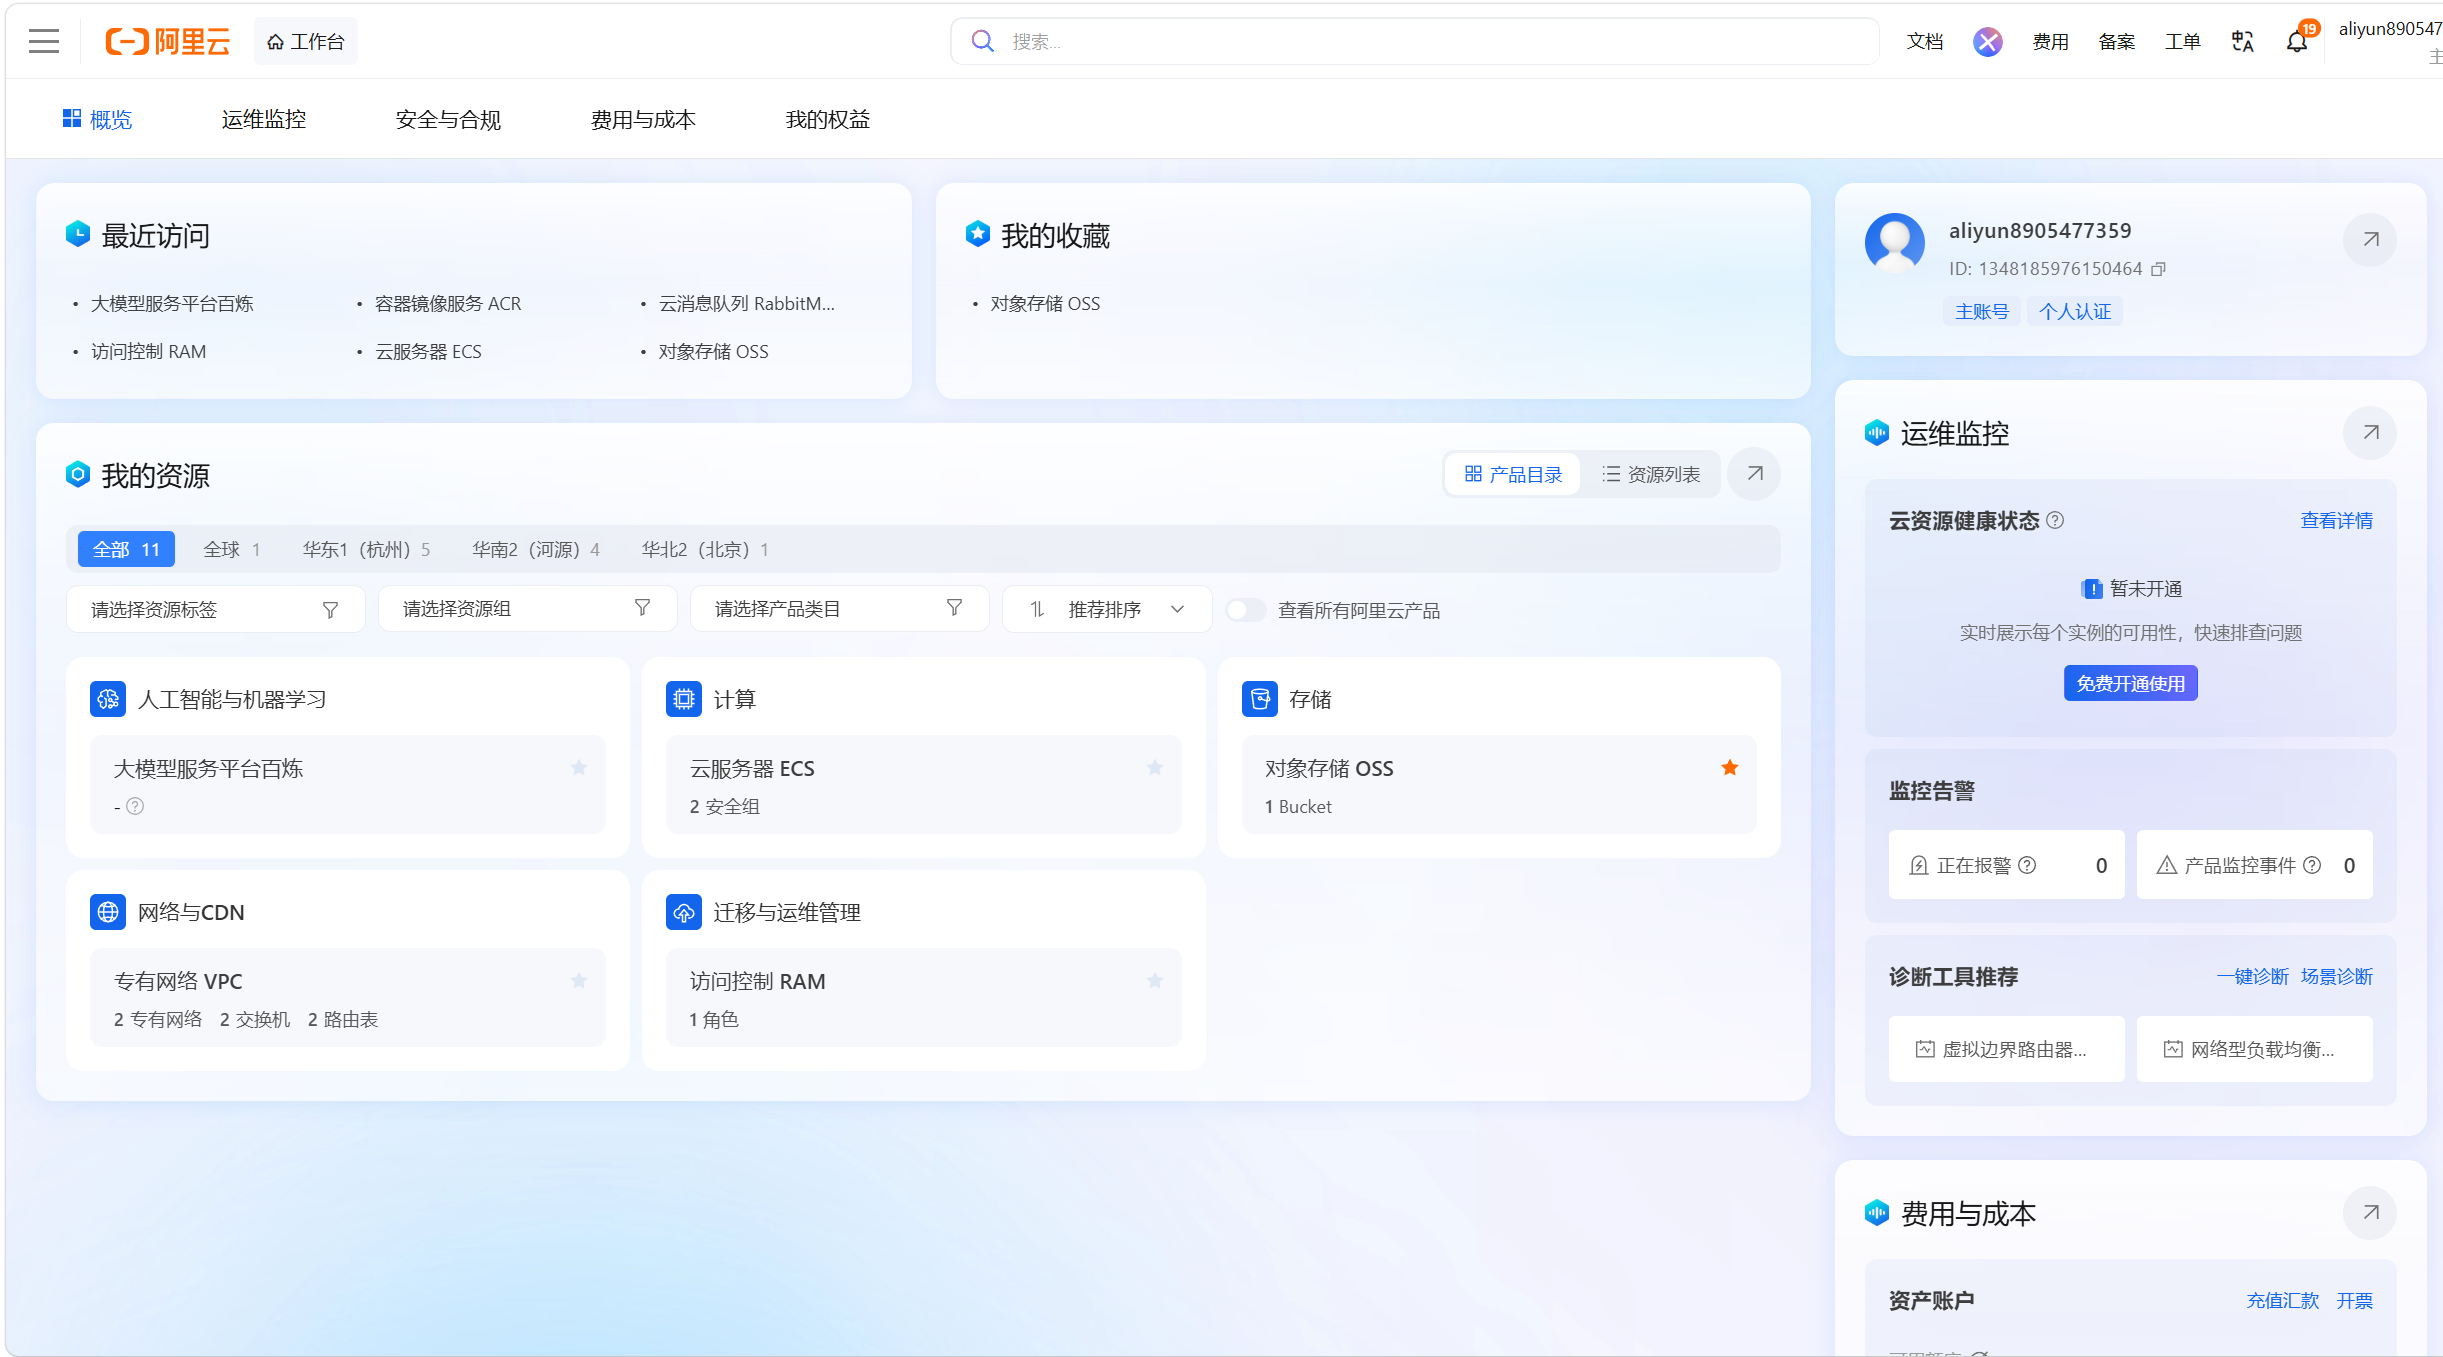Open 查看详情 link
The image size is (2443, 1357).
point(2336,520)
